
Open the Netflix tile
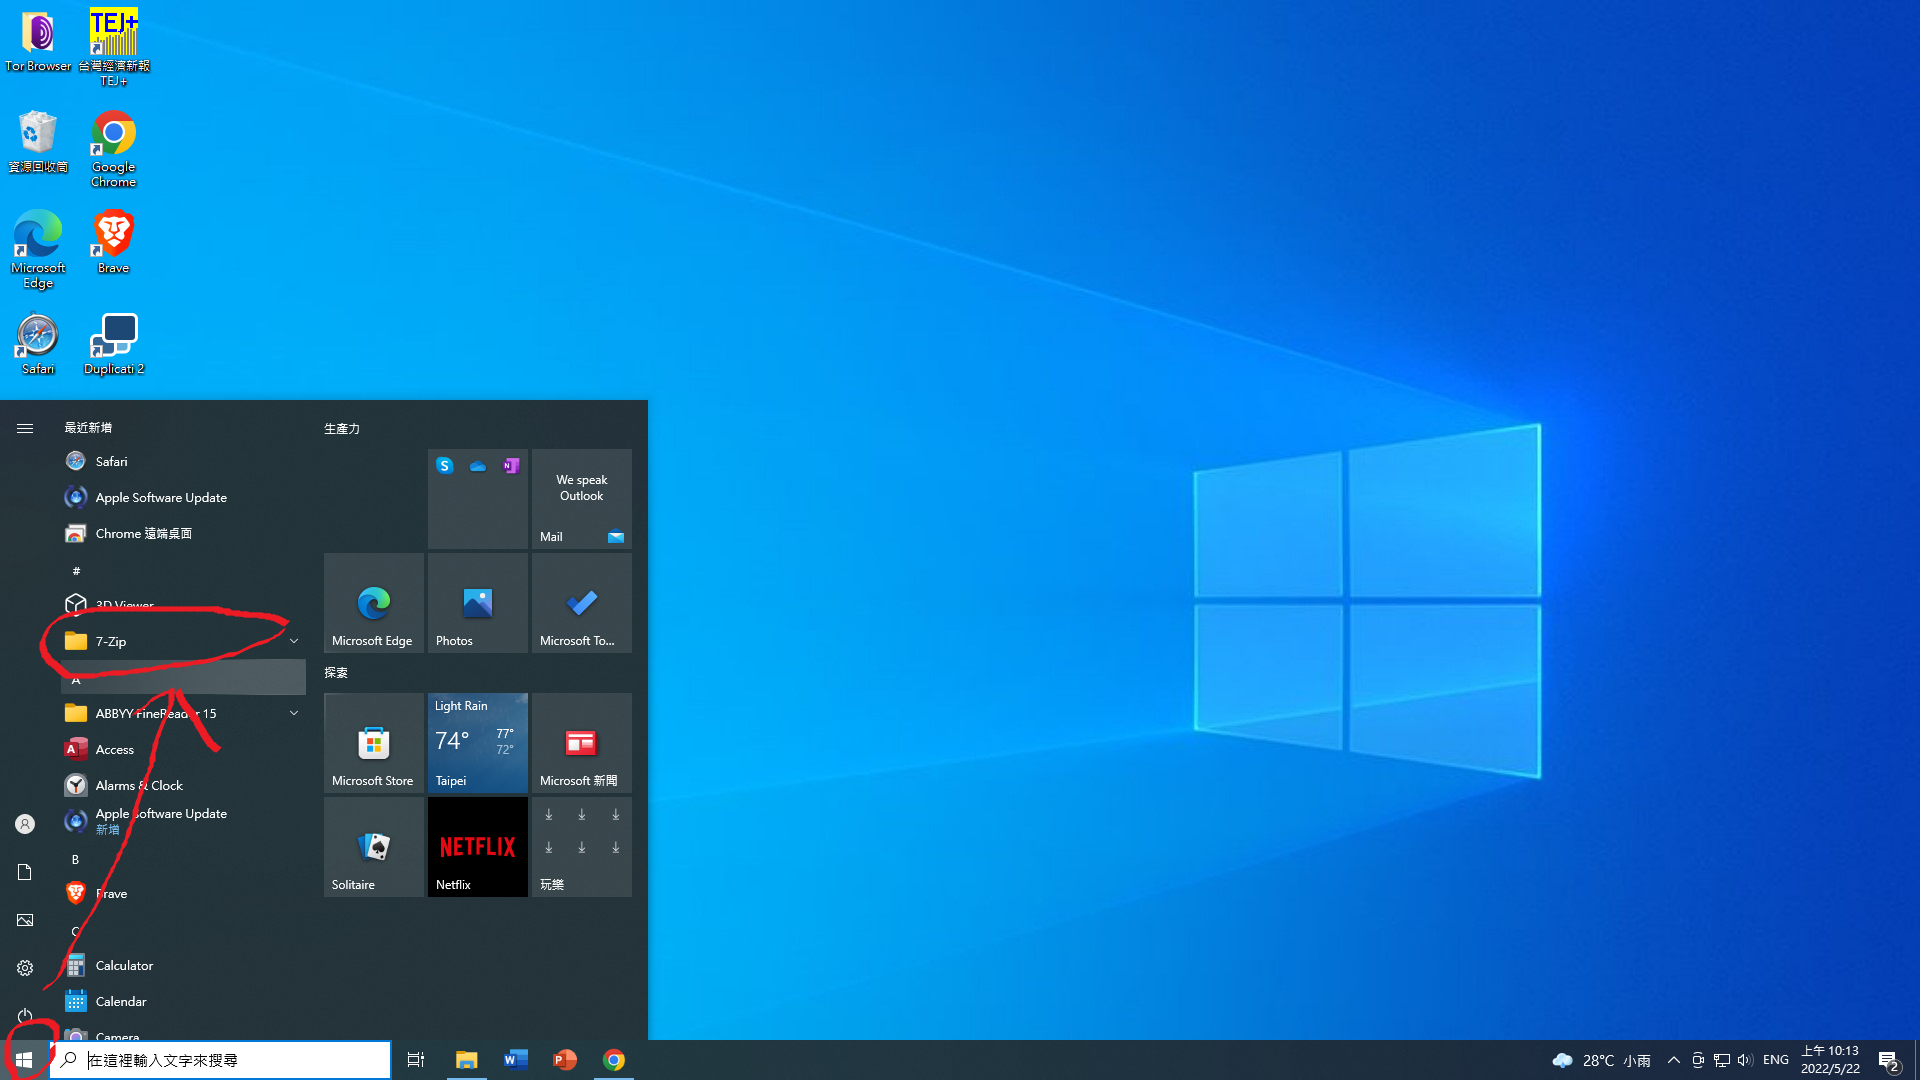coord(477,847)
